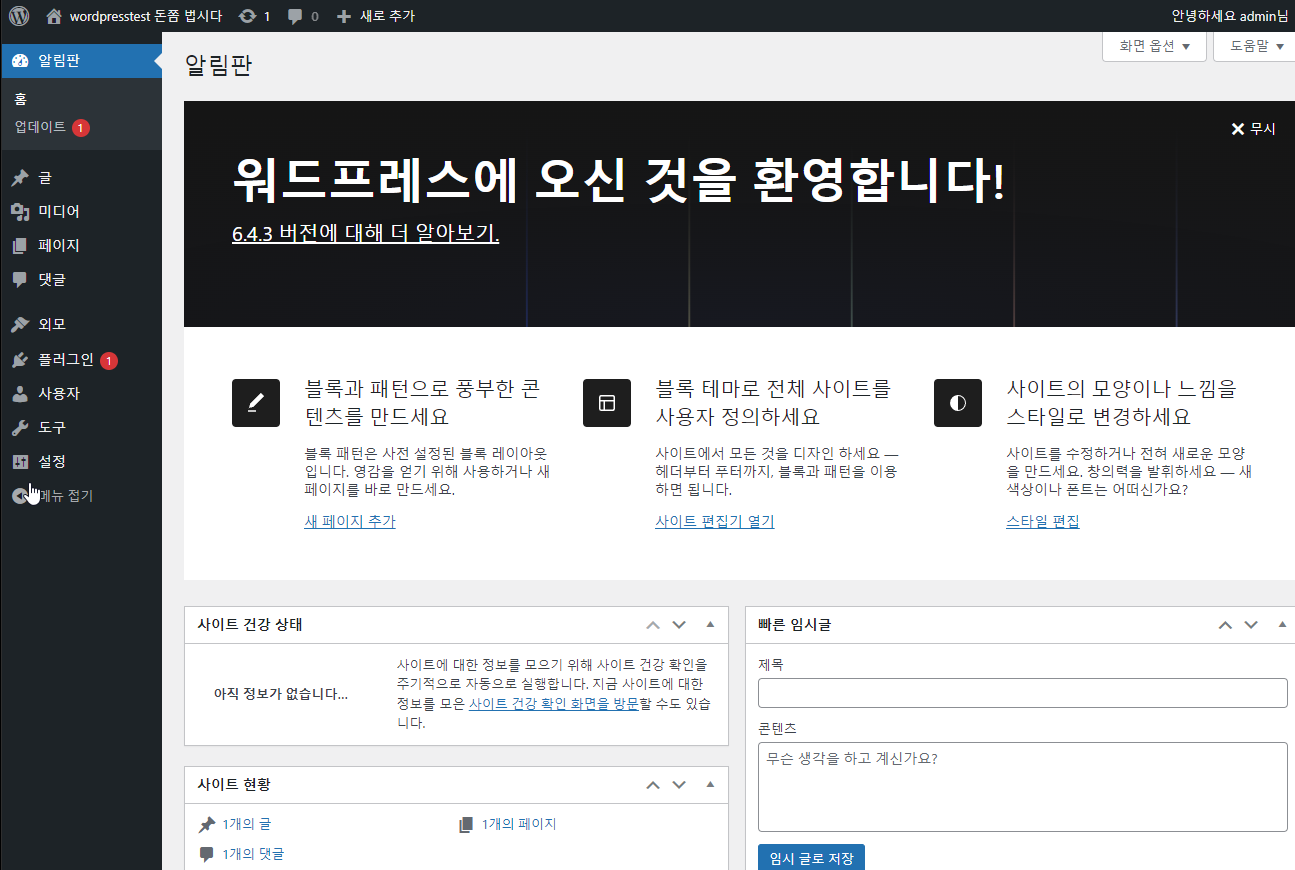Move 사이트 현황 panel up
The image size is (1295, 870).
tap(653, 785)
